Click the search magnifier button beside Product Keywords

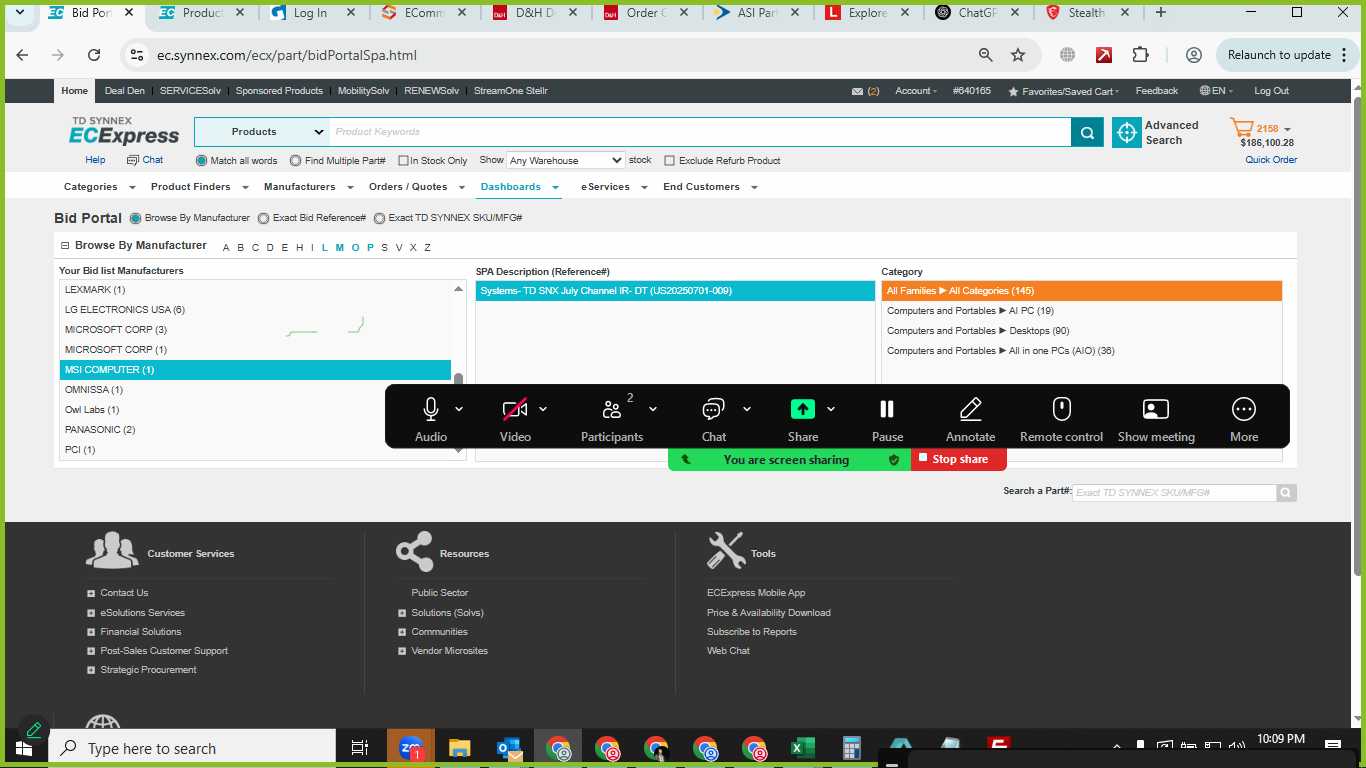(1087, 132)
